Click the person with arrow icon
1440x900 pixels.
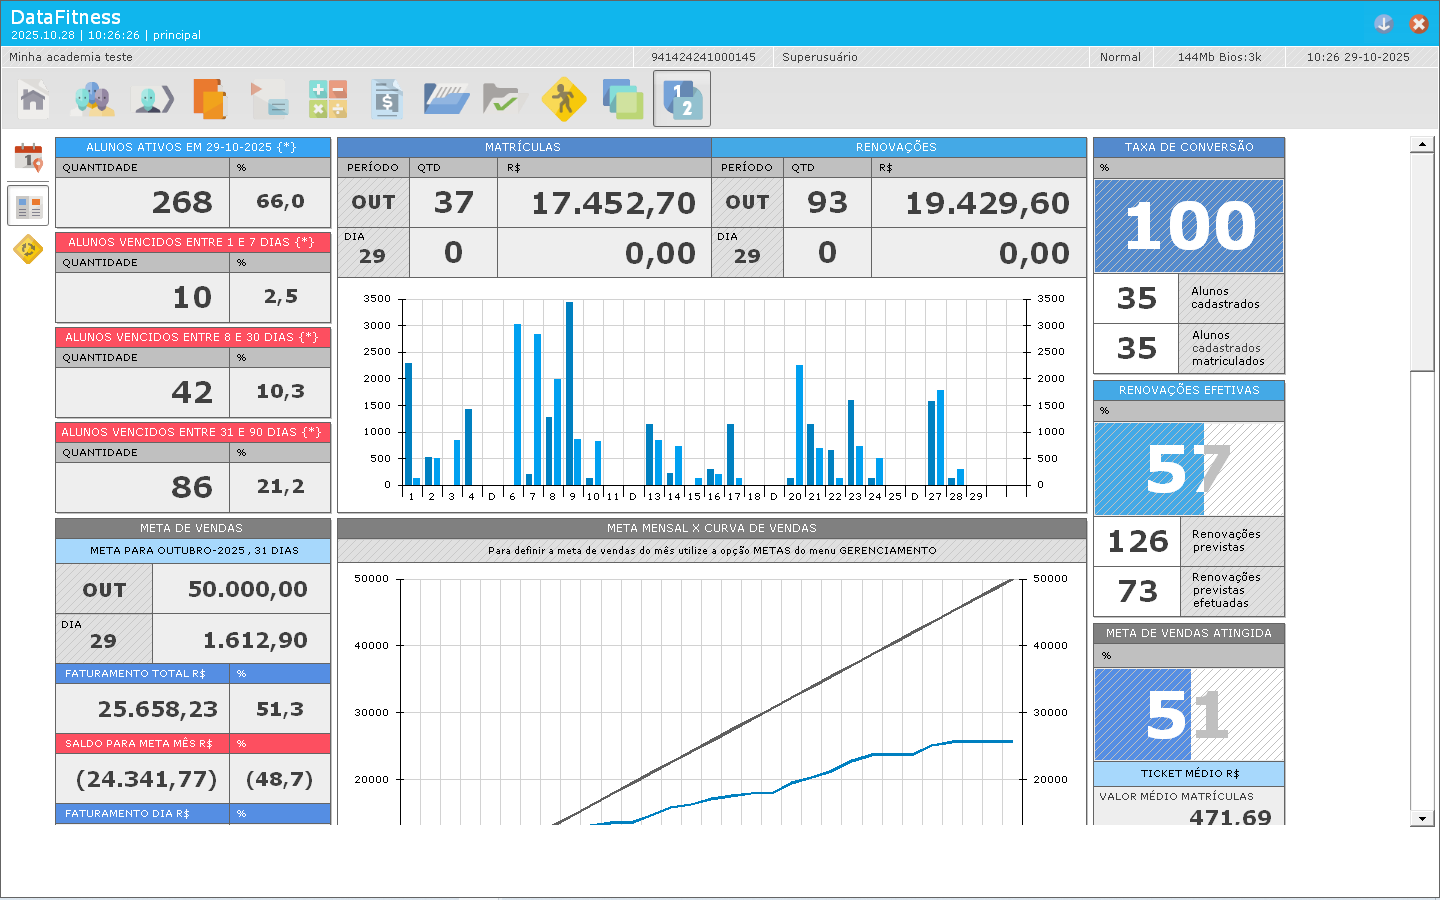(153, 99)
